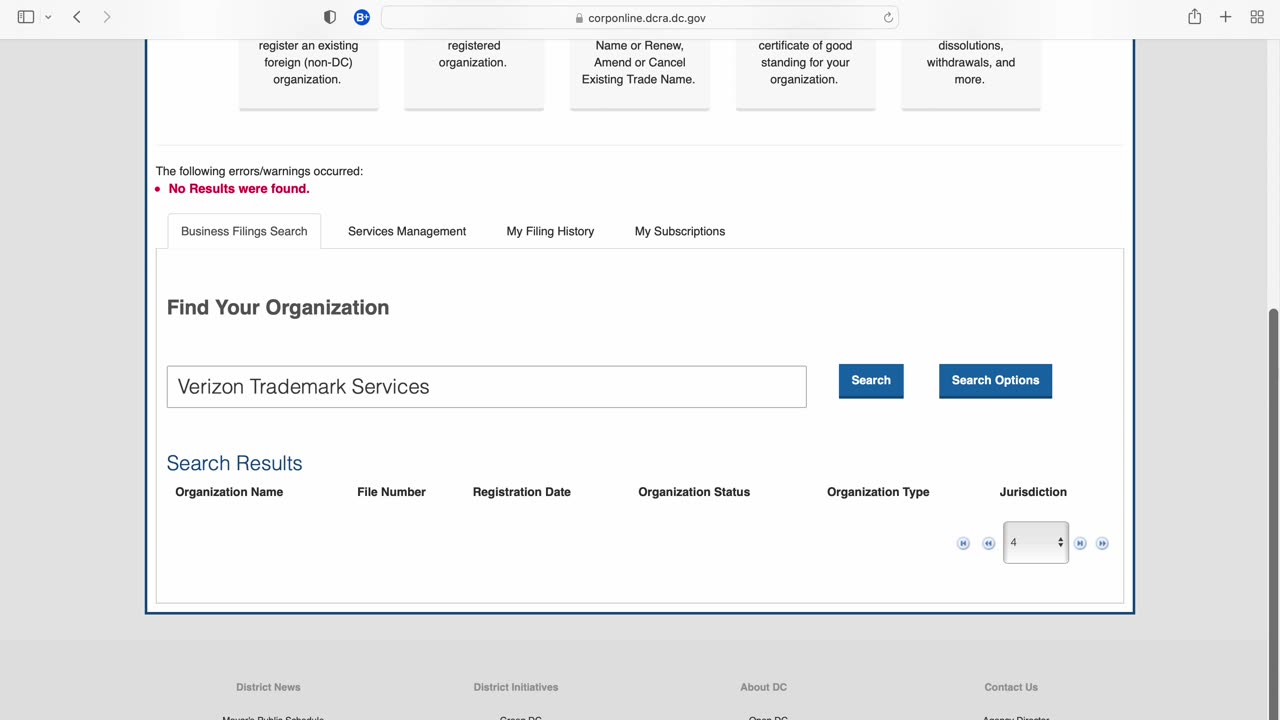Jump to last page pagination icon
This screenshot has width=1280, height=720.
point(1102,543)
